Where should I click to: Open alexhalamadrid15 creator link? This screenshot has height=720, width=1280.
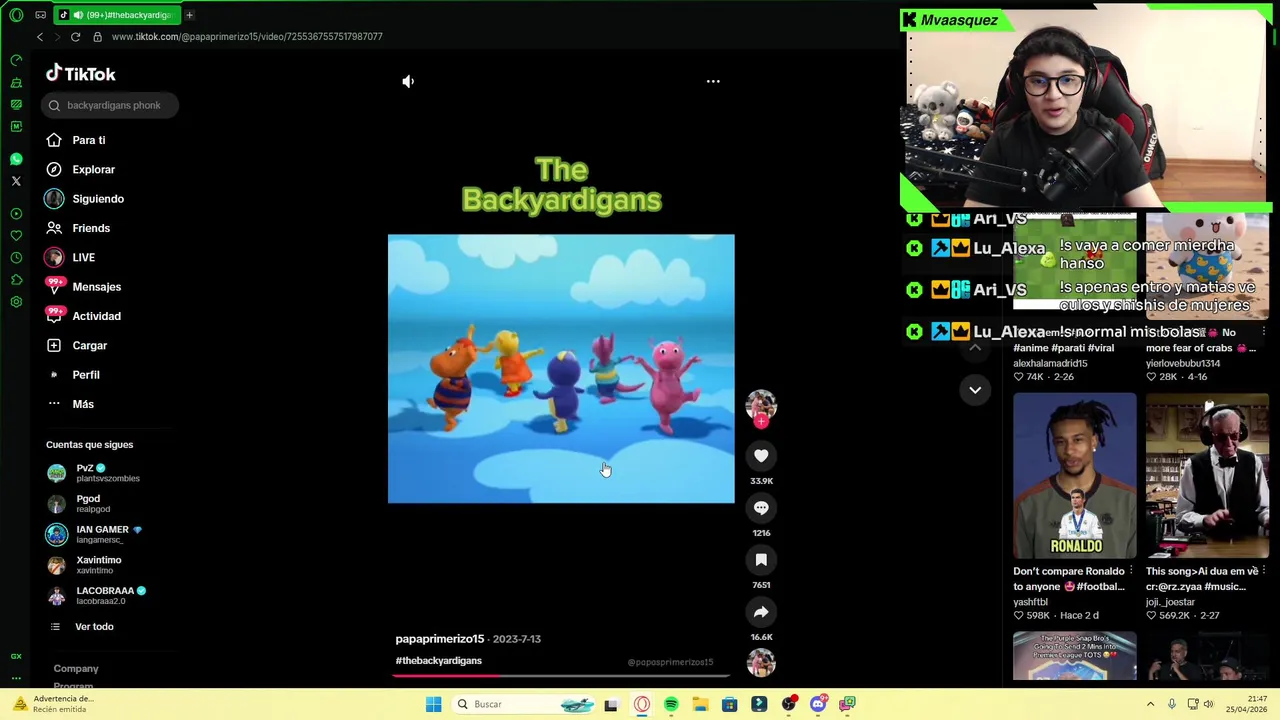pos(1050,363)
